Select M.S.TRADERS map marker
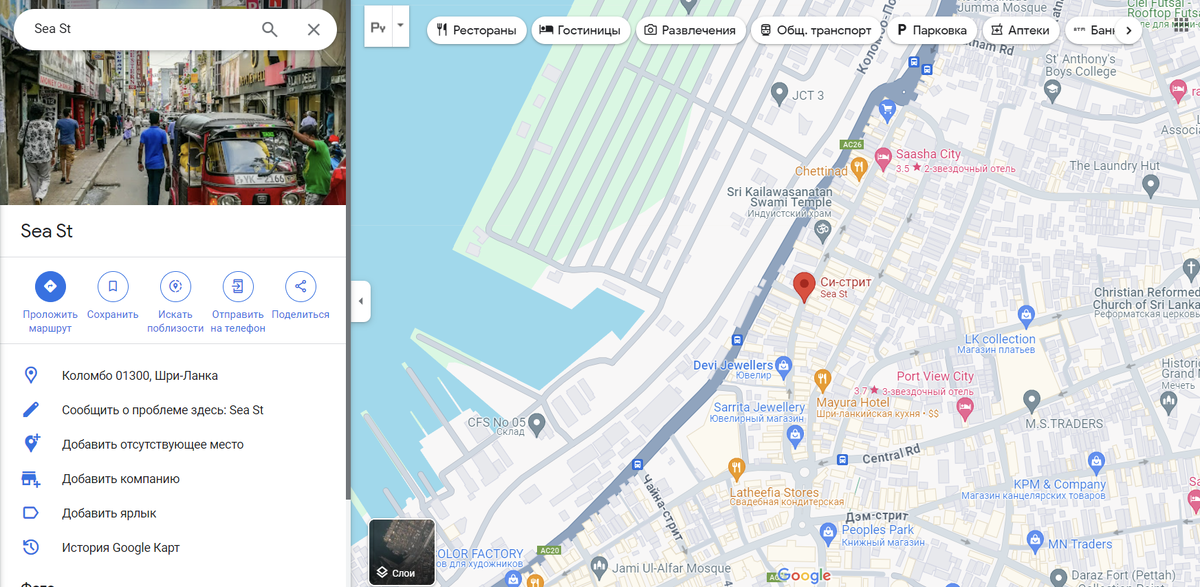 pos(1032,401)
